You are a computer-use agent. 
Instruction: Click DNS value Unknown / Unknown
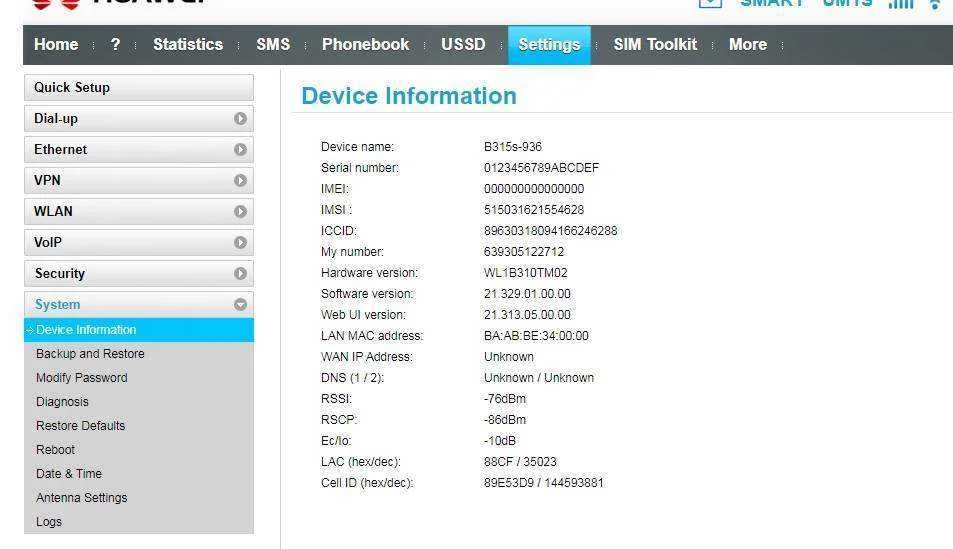click(x=538, y=378)
